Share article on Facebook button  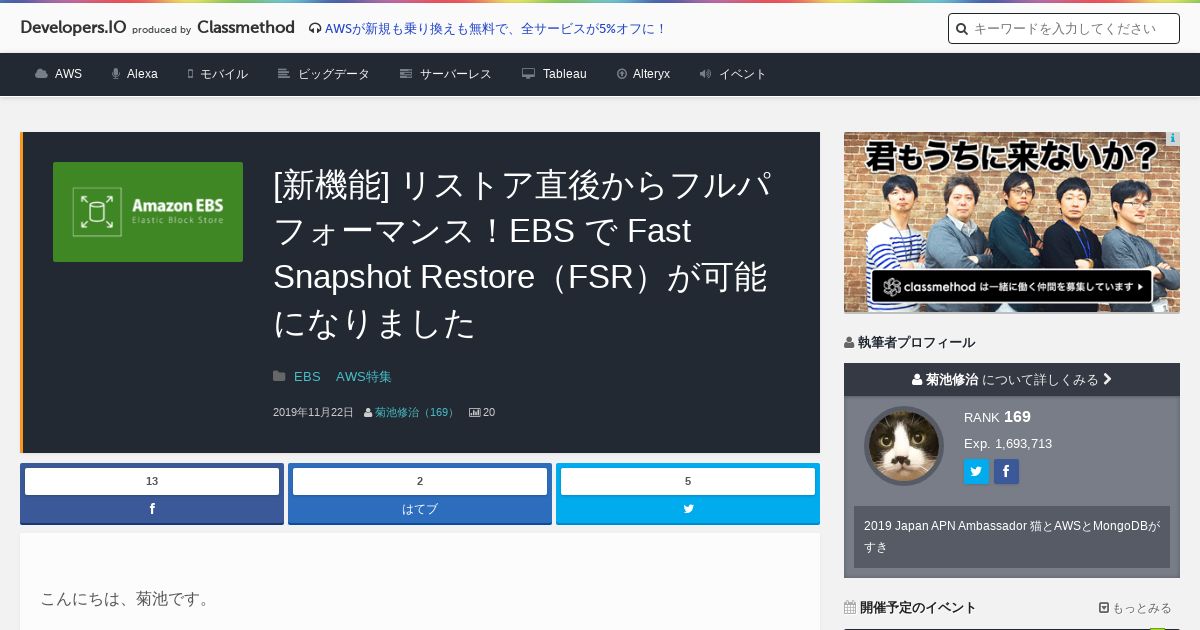coord(152,509)
